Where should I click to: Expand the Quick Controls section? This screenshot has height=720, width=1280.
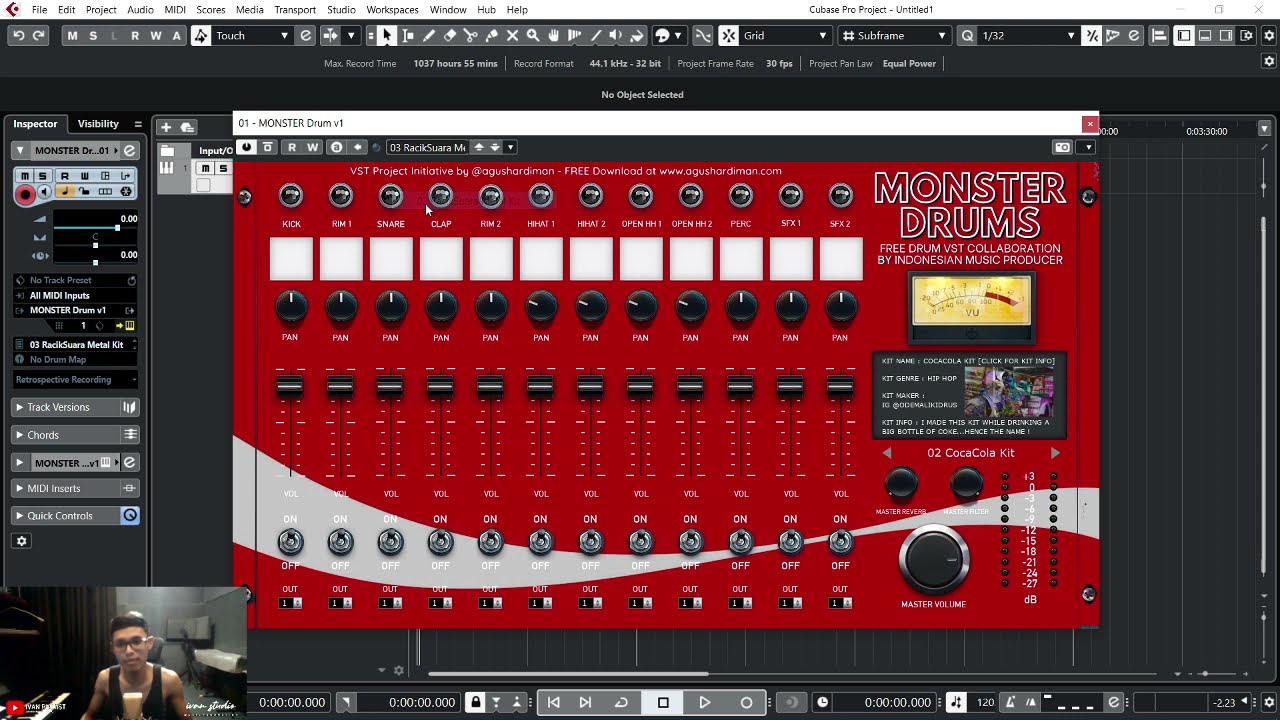[75, 516]
